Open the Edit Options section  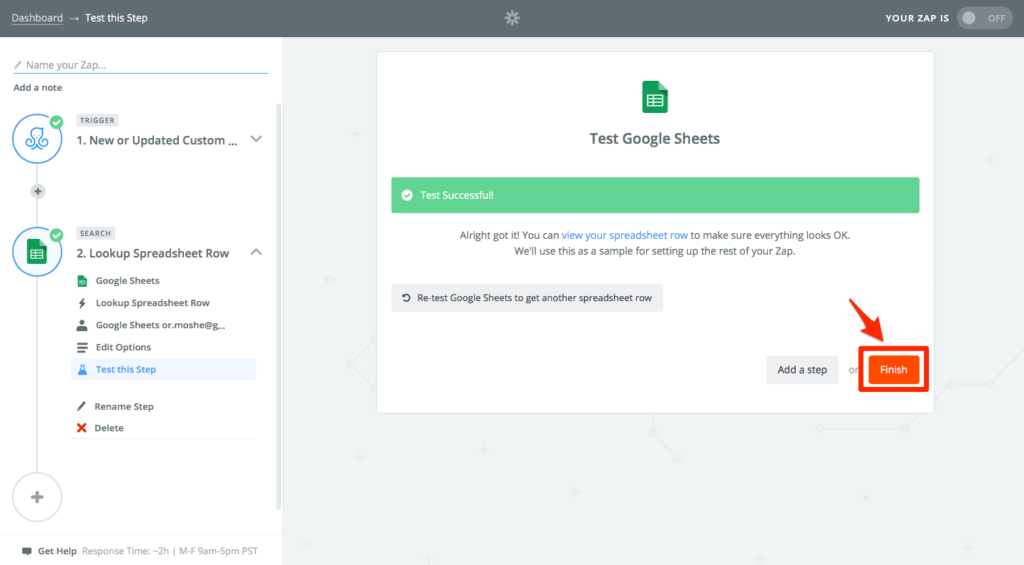click(x=123, y=347)
